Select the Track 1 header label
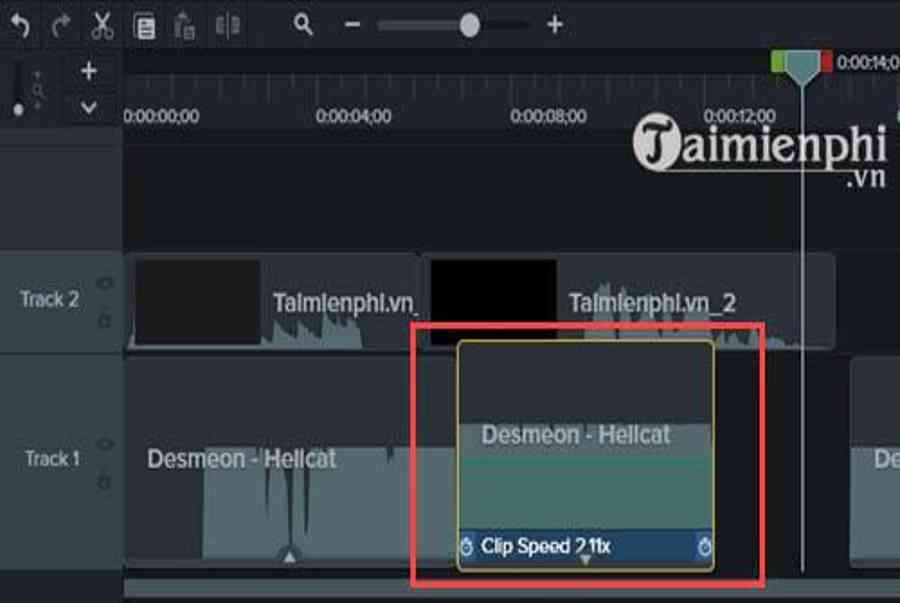Image resolution: width=900 pixels, height=603 pixels. coord(52,459)
